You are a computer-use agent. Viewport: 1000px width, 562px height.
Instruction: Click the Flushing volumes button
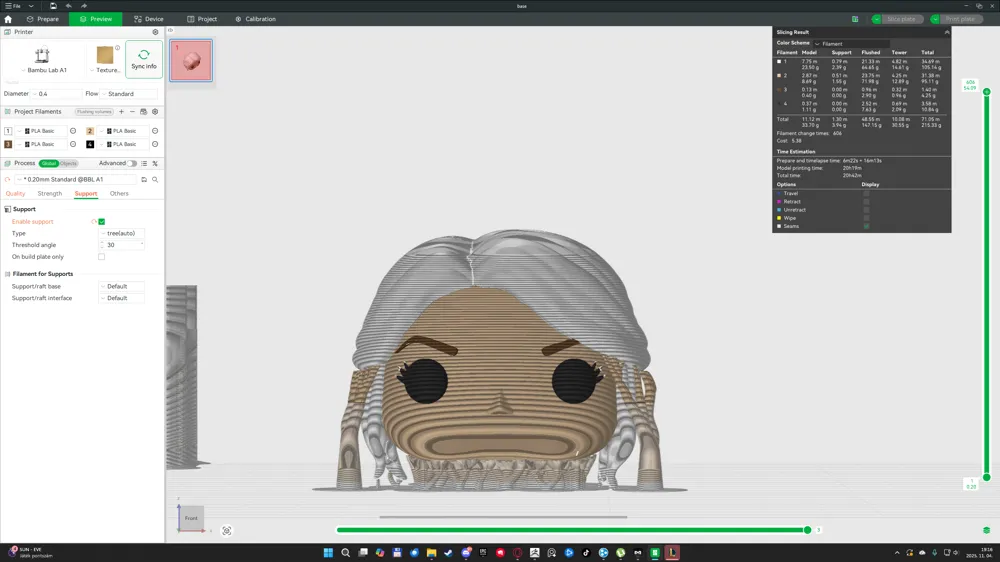[94, 112]
